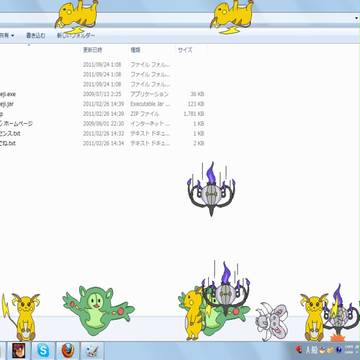Open Firefox from the taskbar
Viewport: 360px width, 360px height.
68,351
